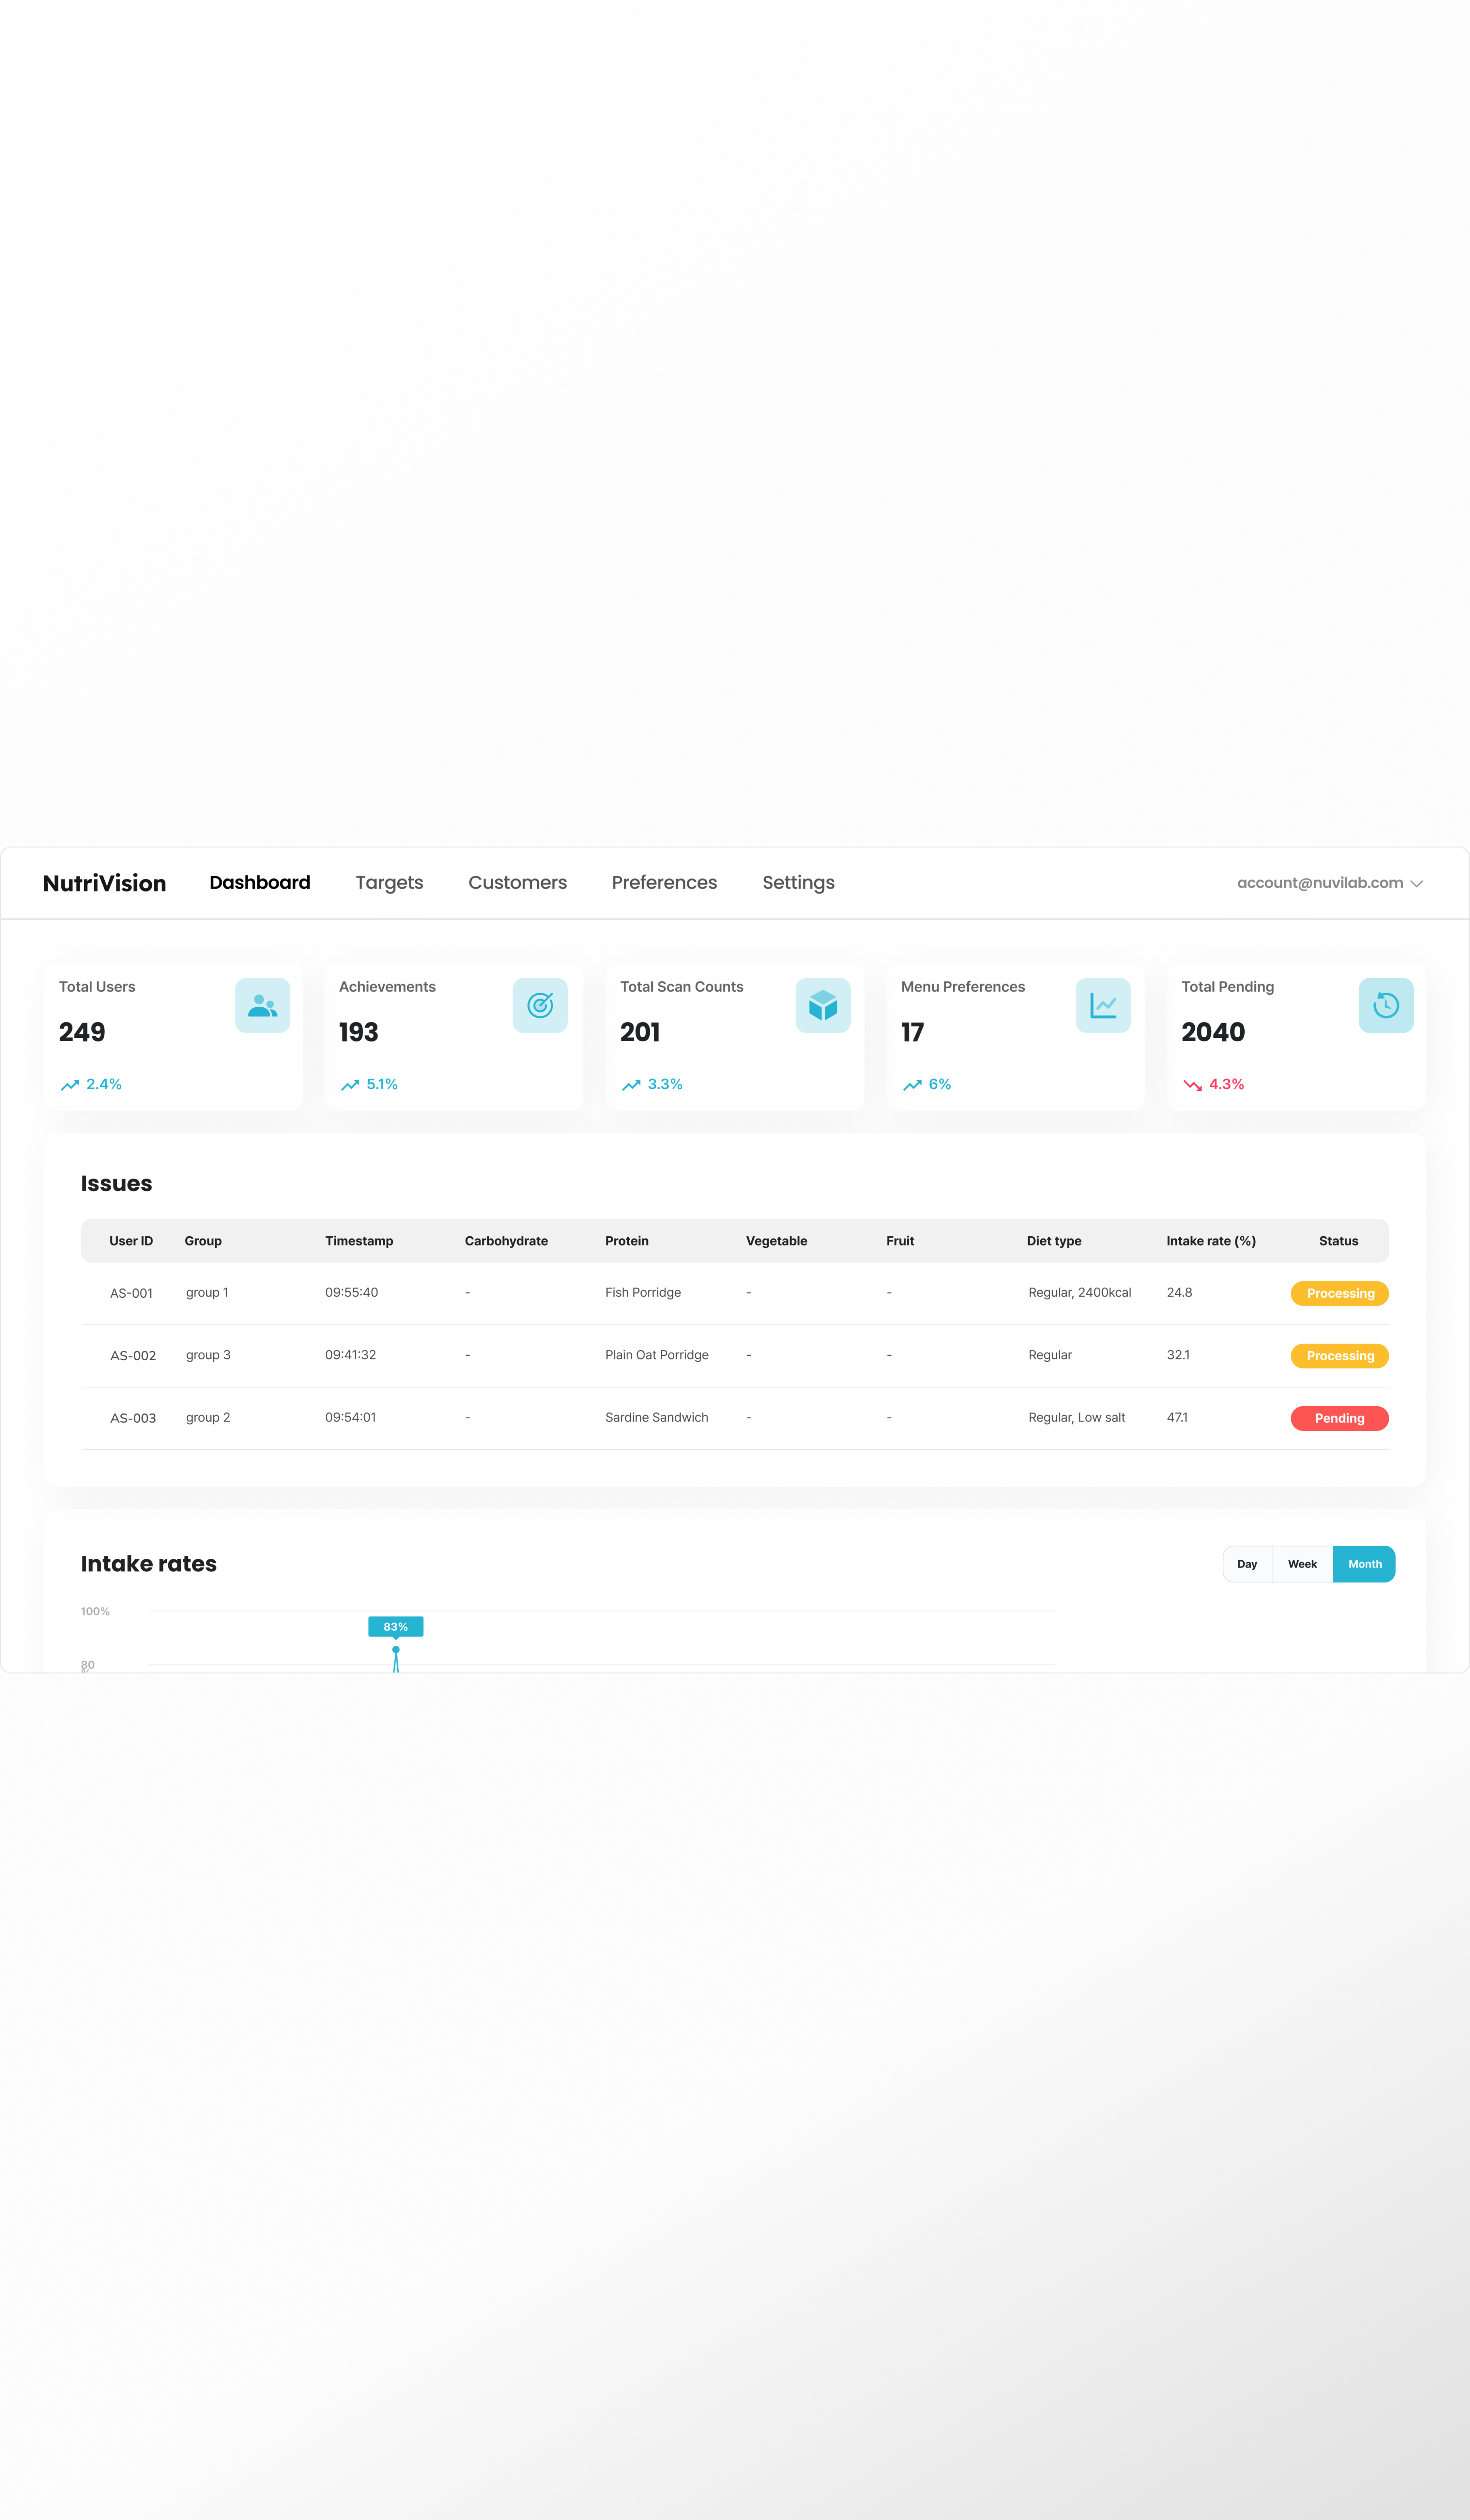The height and width of the screenshot is (2520, 1470).
Task: Click the upward trend arrow beside 6%
Action: (x=912, y=1085)
